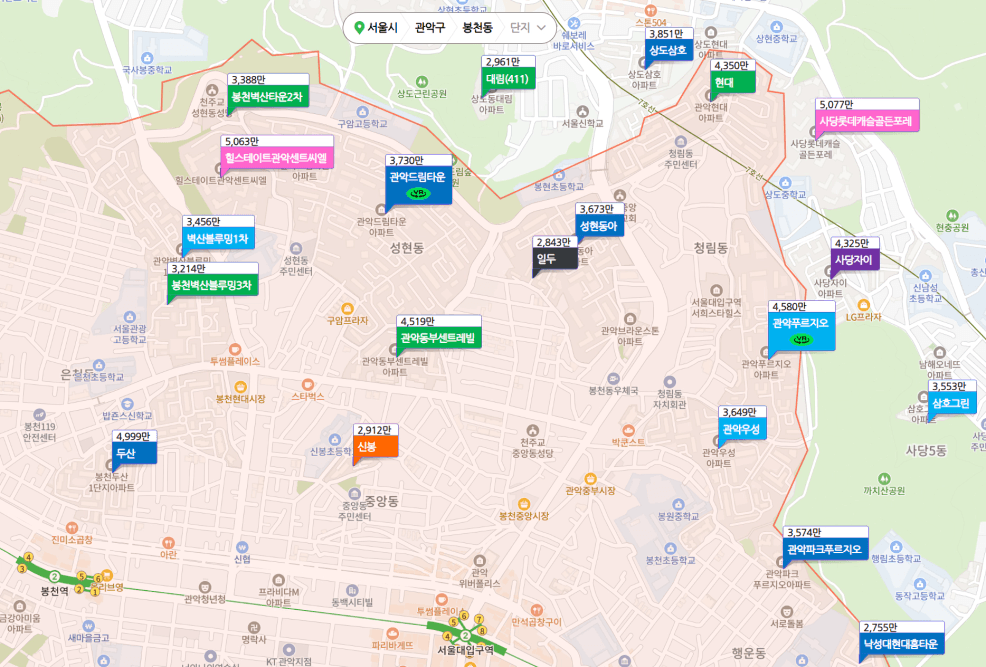The height and width of the screenshot is (667, 986).
Task: Open the 단지 dropdown in the location bar
Action: click(x=527, y=28)
